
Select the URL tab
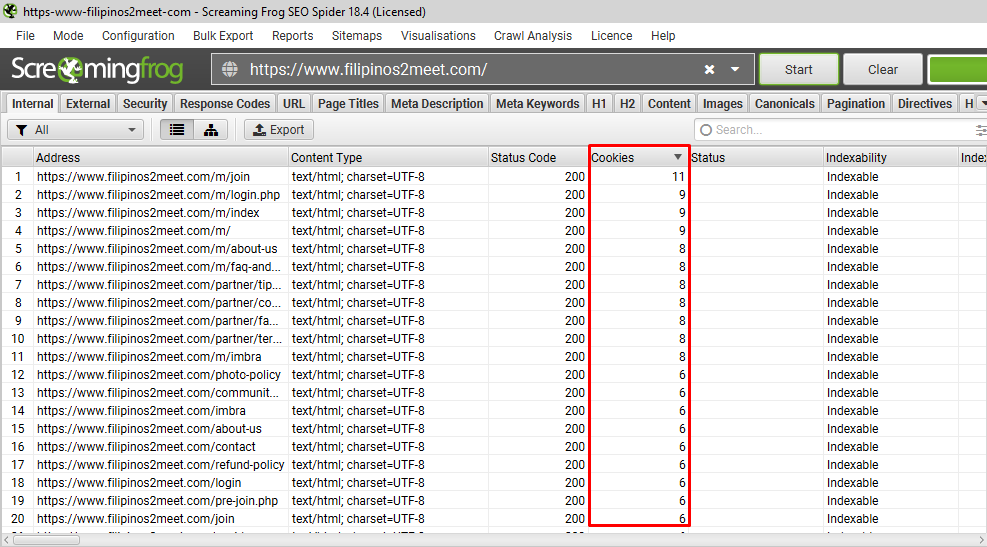[293, 103]
